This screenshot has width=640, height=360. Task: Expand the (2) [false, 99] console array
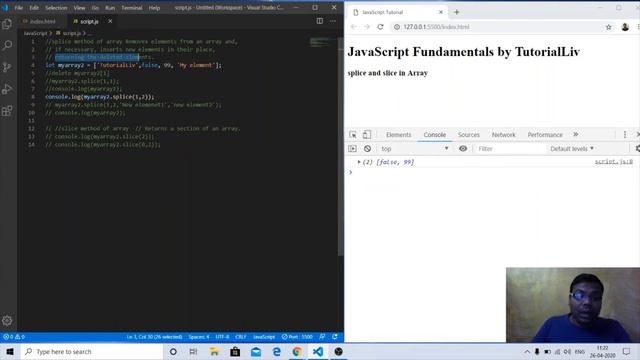(359, 162)
